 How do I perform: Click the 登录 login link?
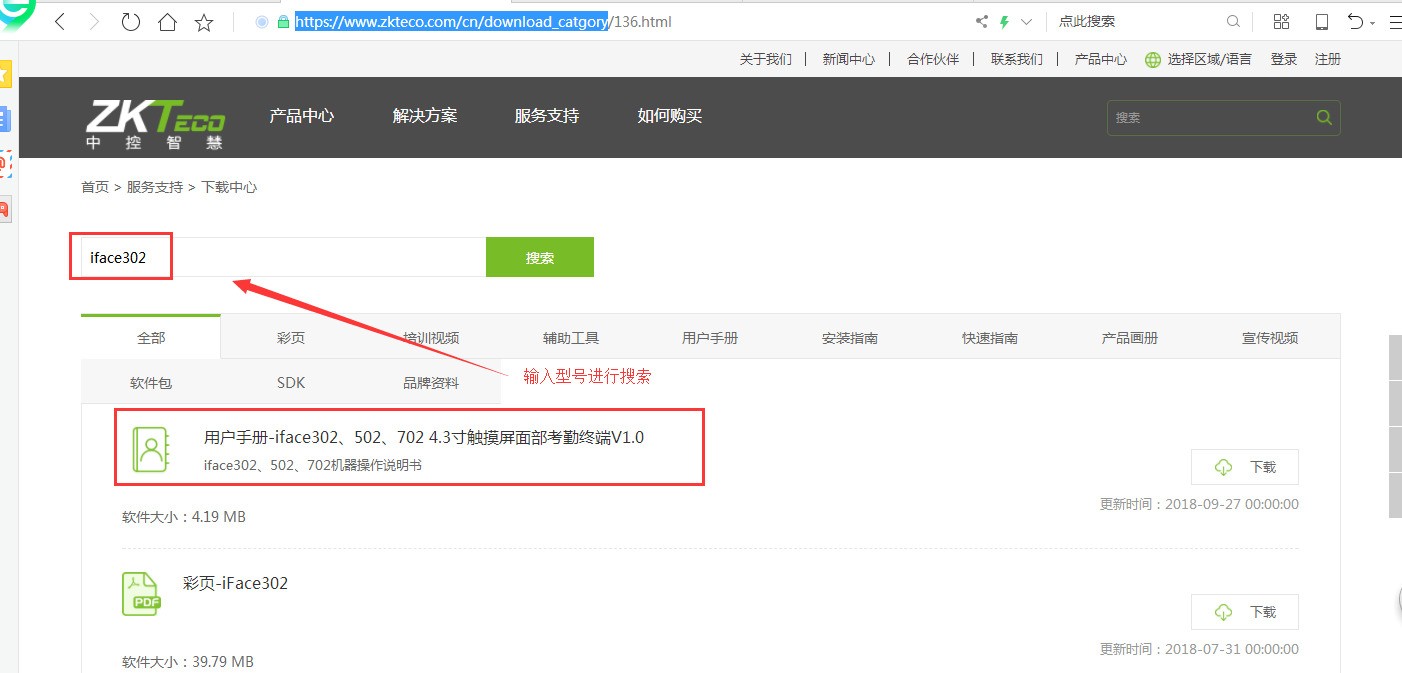pos(1283,59)
